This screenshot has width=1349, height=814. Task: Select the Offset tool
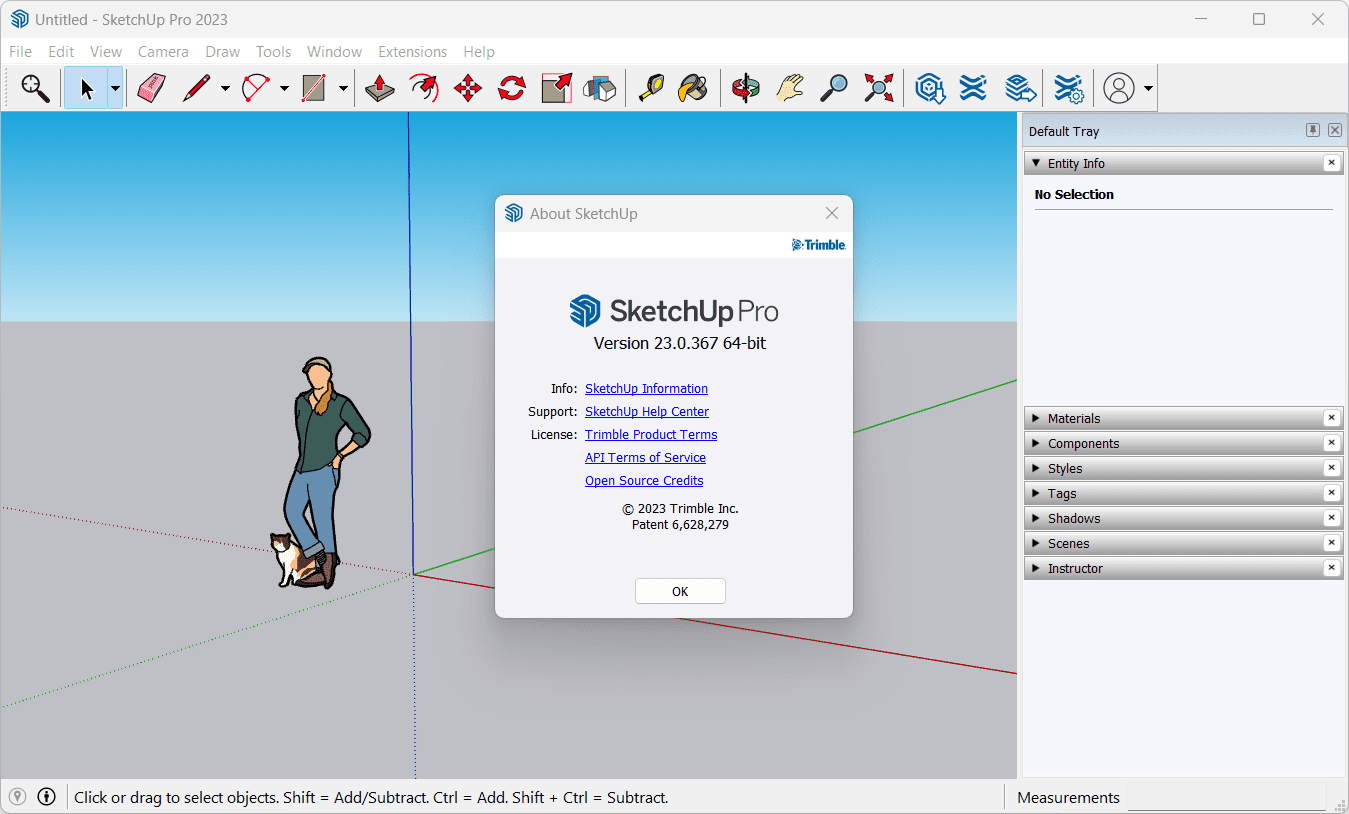point(423,89)
